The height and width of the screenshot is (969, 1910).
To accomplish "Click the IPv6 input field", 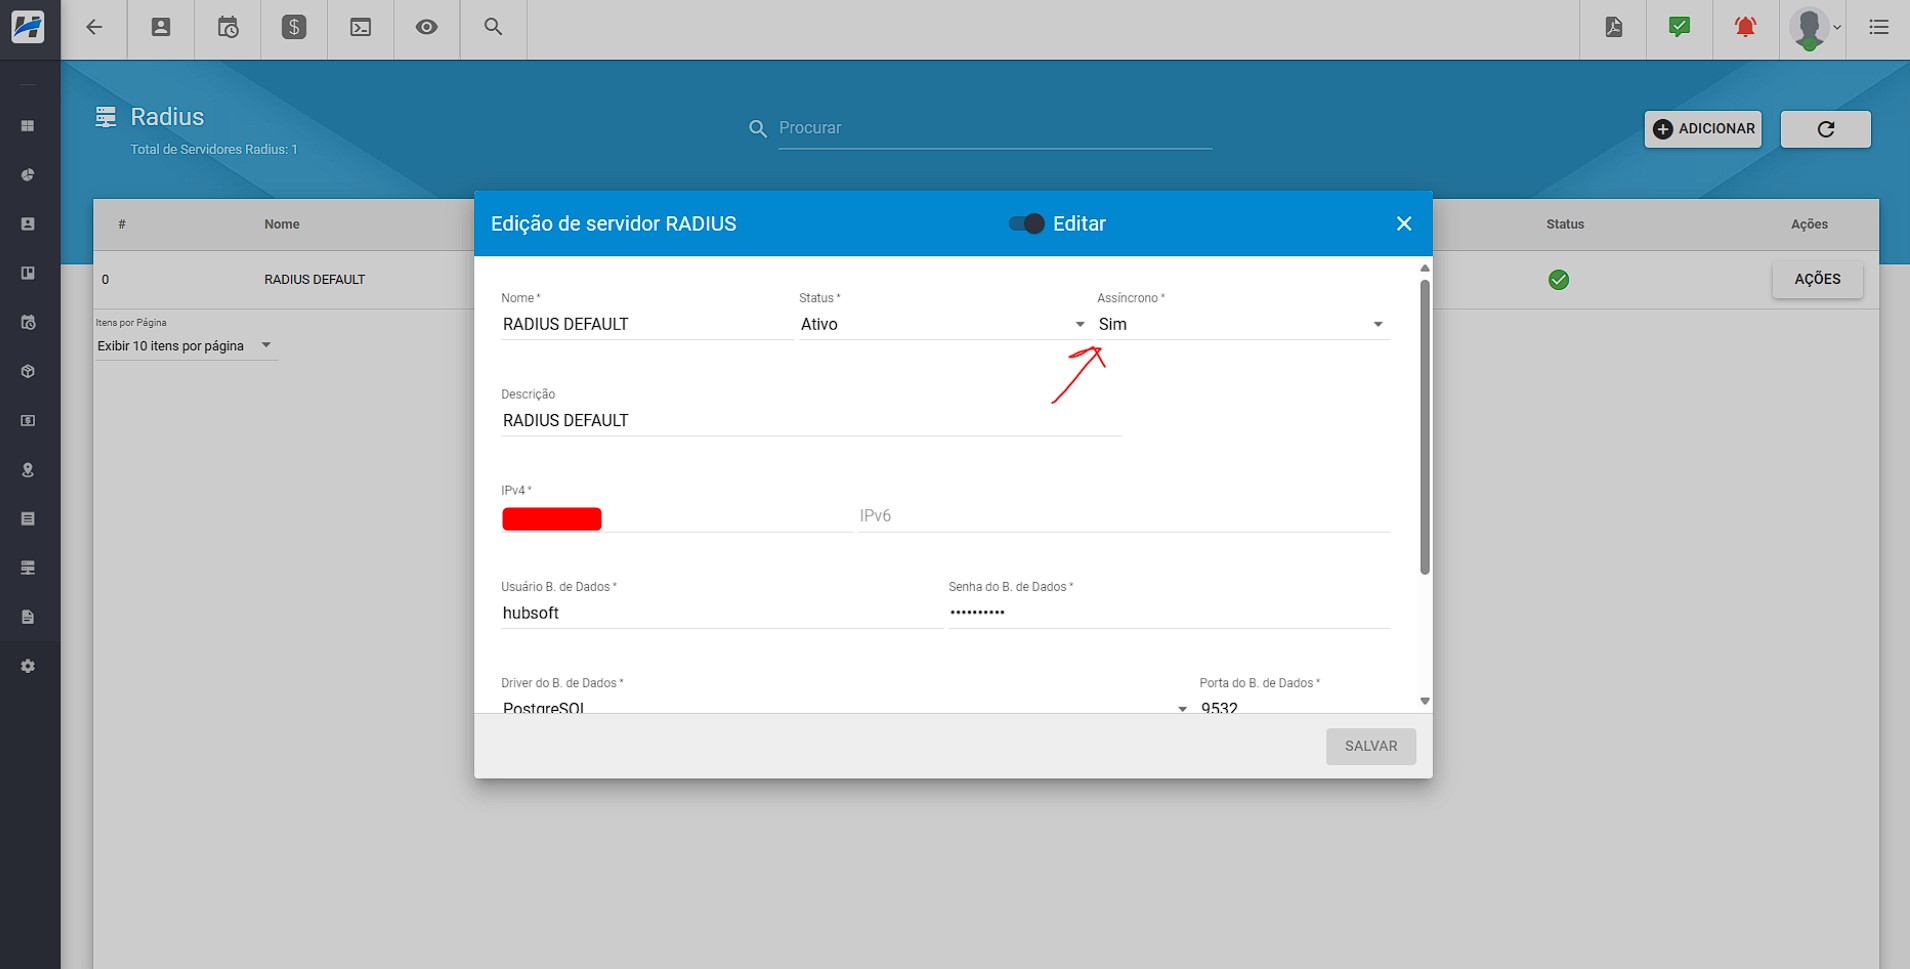I will [1124, 516].
